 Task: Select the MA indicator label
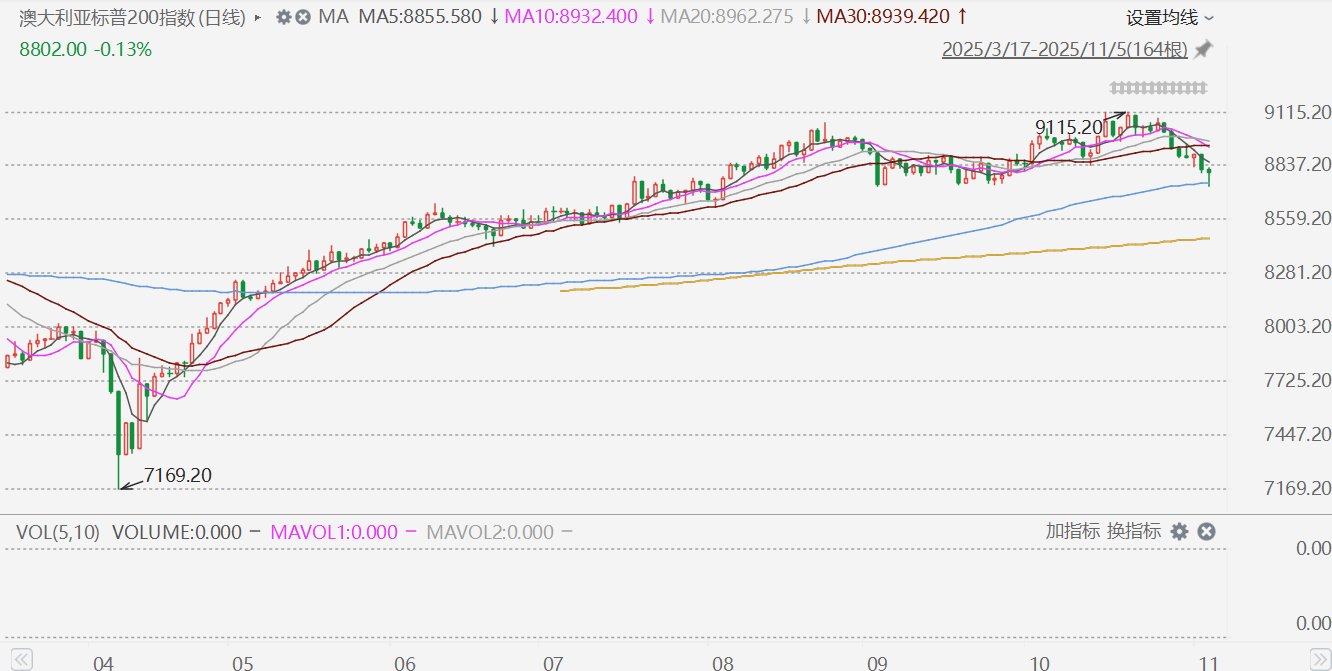pos(332,17)
